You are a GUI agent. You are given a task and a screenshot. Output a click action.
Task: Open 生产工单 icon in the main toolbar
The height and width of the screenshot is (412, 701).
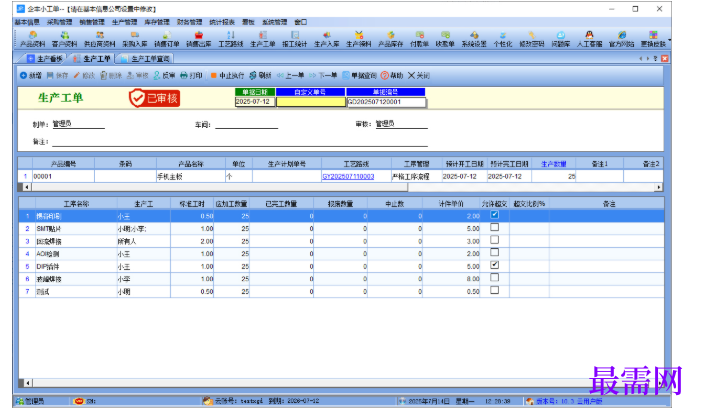[x=263, y=39]
